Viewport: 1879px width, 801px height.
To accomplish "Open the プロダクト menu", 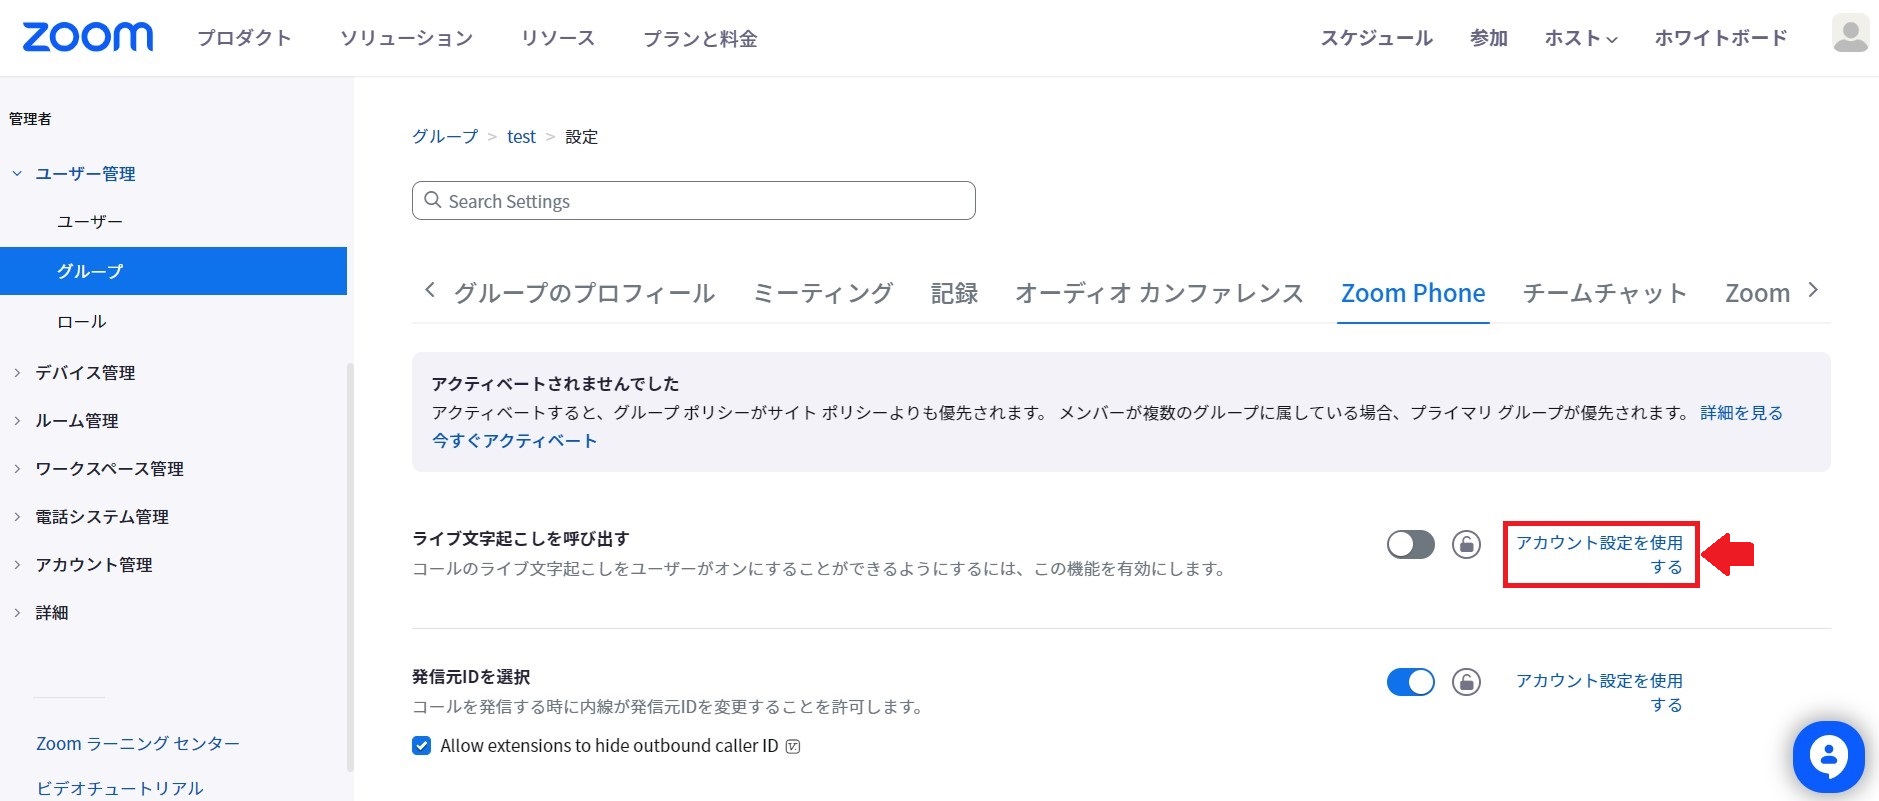I will point(244,38).
